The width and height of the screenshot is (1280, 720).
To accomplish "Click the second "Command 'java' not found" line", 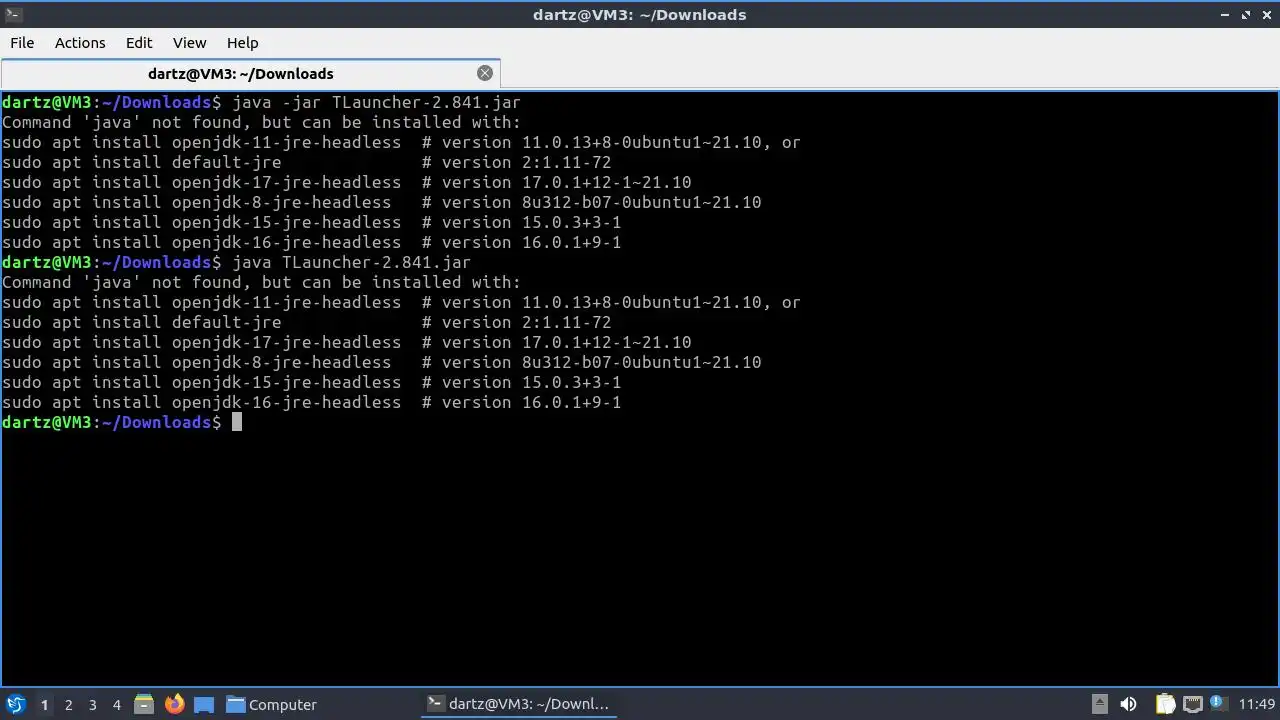I will (x=261, y=282).
